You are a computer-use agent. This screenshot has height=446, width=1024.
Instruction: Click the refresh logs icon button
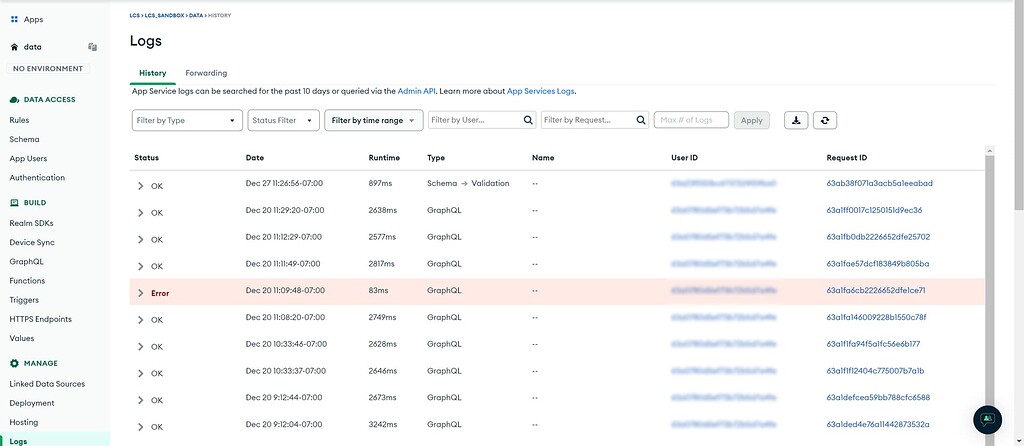[x=824, y=120]
